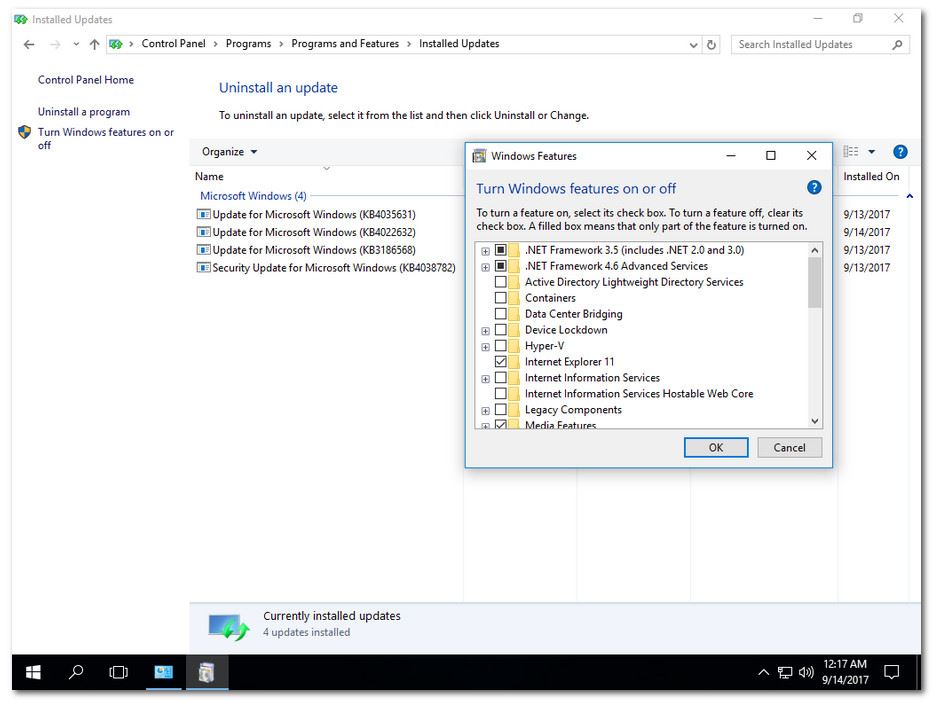
Task: Select Update for Microsoft Windows (KB4035631)
Action: [306, 214]
